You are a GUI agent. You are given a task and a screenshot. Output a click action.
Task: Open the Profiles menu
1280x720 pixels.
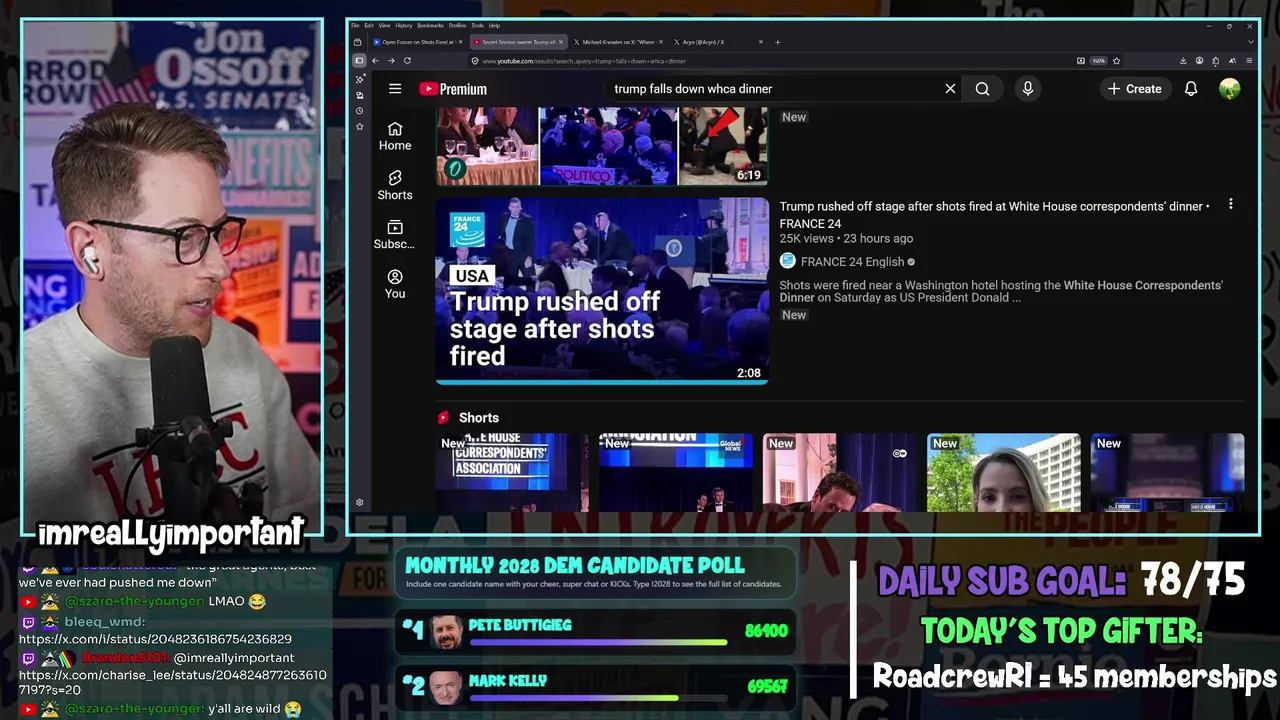coord(457,25)
